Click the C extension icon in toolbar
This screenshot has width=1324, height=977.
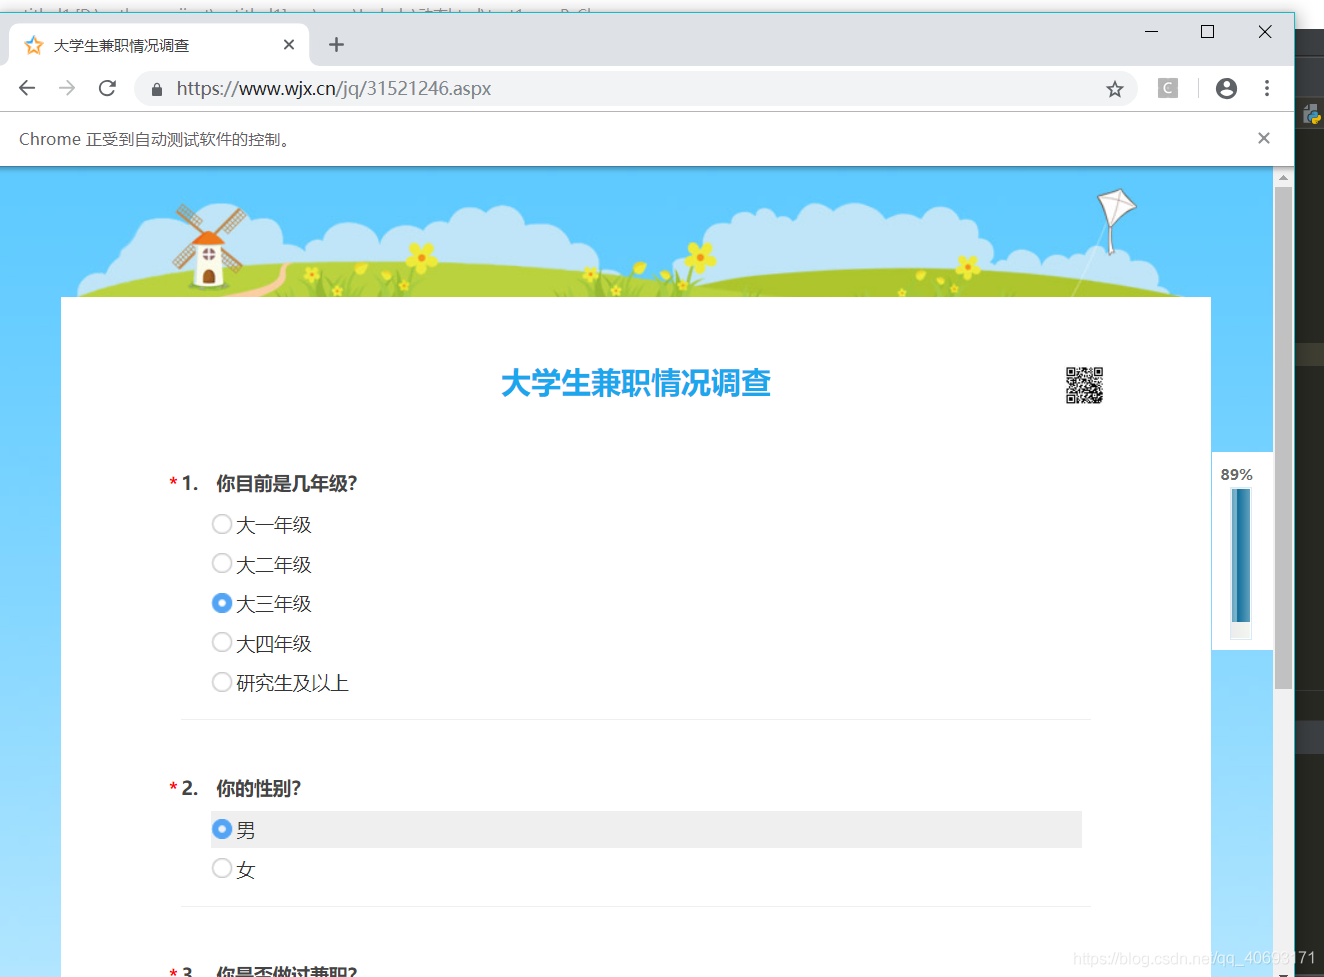[x=1166, y=88]
